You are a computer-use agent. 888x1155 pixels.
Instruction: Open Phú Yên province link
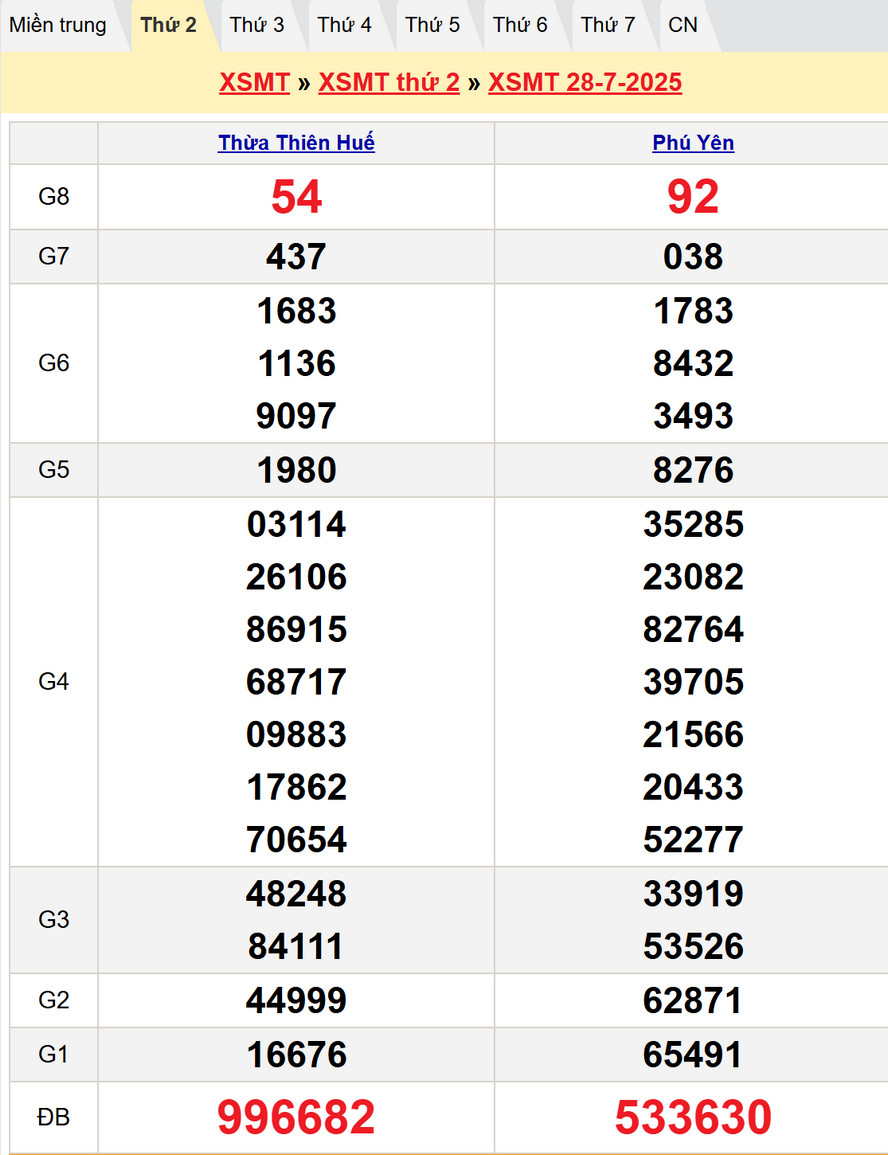point(693,143)
